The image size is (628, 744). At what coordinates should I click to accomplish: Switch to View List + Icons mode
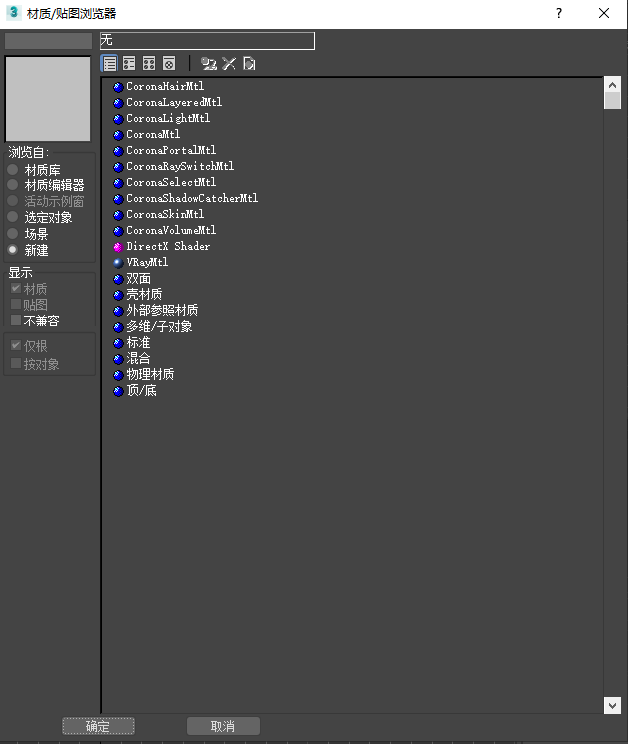coord(129,63)
